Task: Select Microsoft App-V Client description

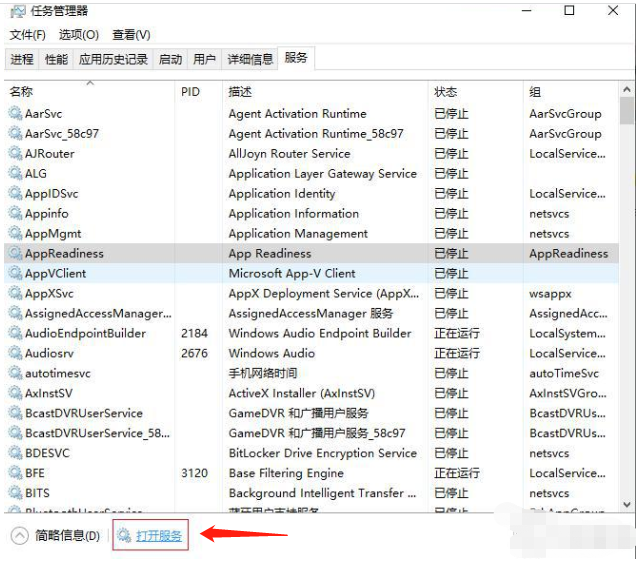Action: click(292, 273)
